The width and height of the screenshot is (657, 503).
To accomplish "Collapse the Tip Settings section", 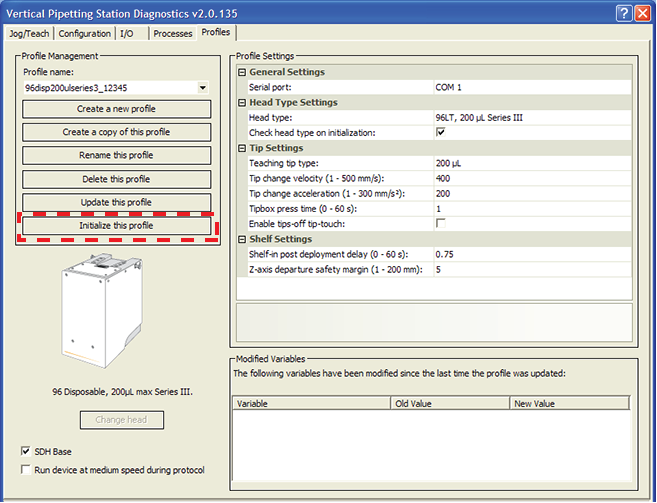I will (x=242, y=148).
